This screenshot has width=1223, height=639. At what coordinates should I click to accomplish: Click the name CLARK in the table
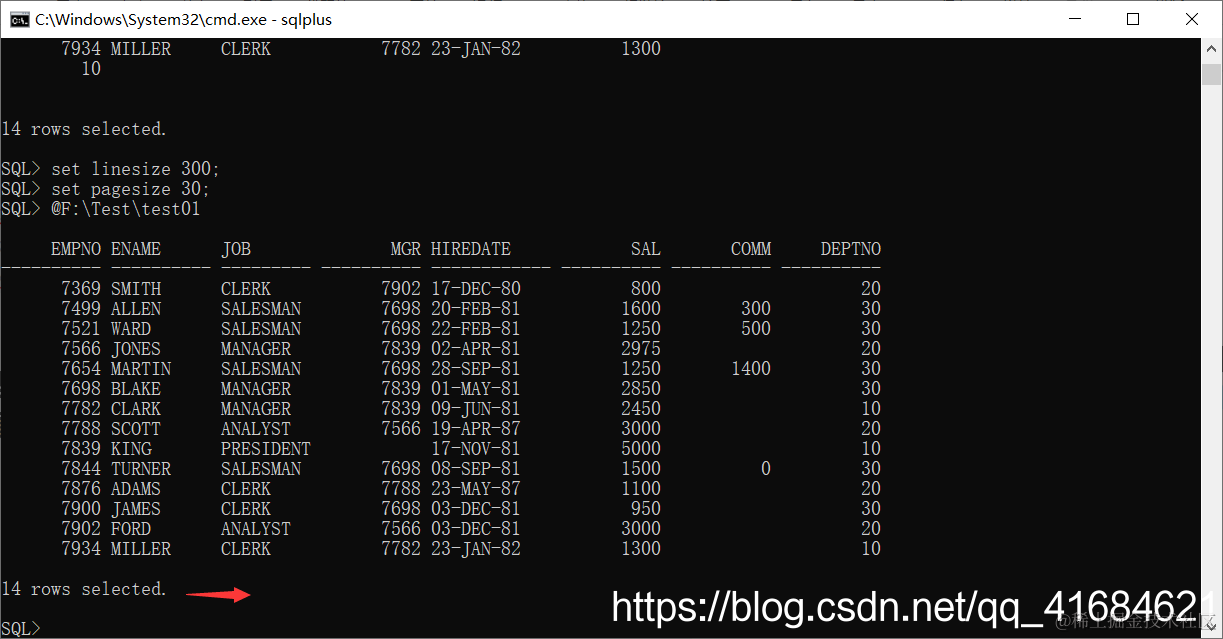click(x=136, y=409)
